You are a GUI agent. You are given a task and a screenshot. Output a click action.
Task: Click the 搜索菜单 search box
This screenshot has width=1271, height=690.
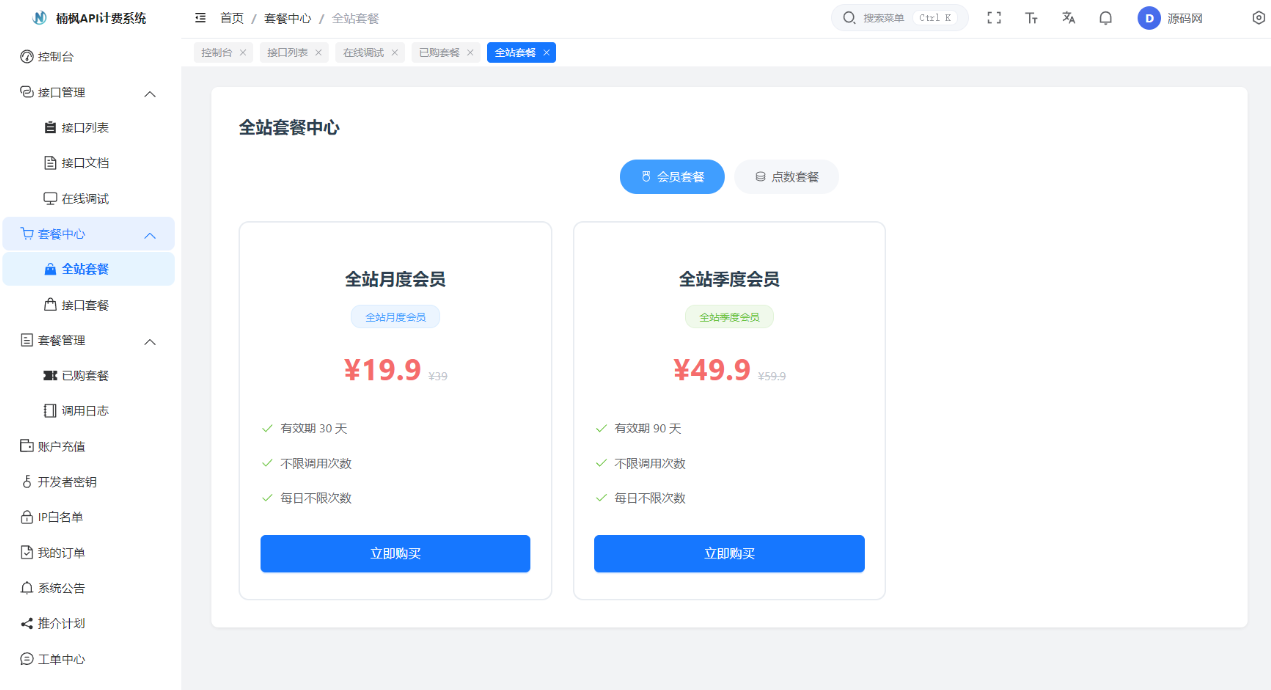(899, 18)
